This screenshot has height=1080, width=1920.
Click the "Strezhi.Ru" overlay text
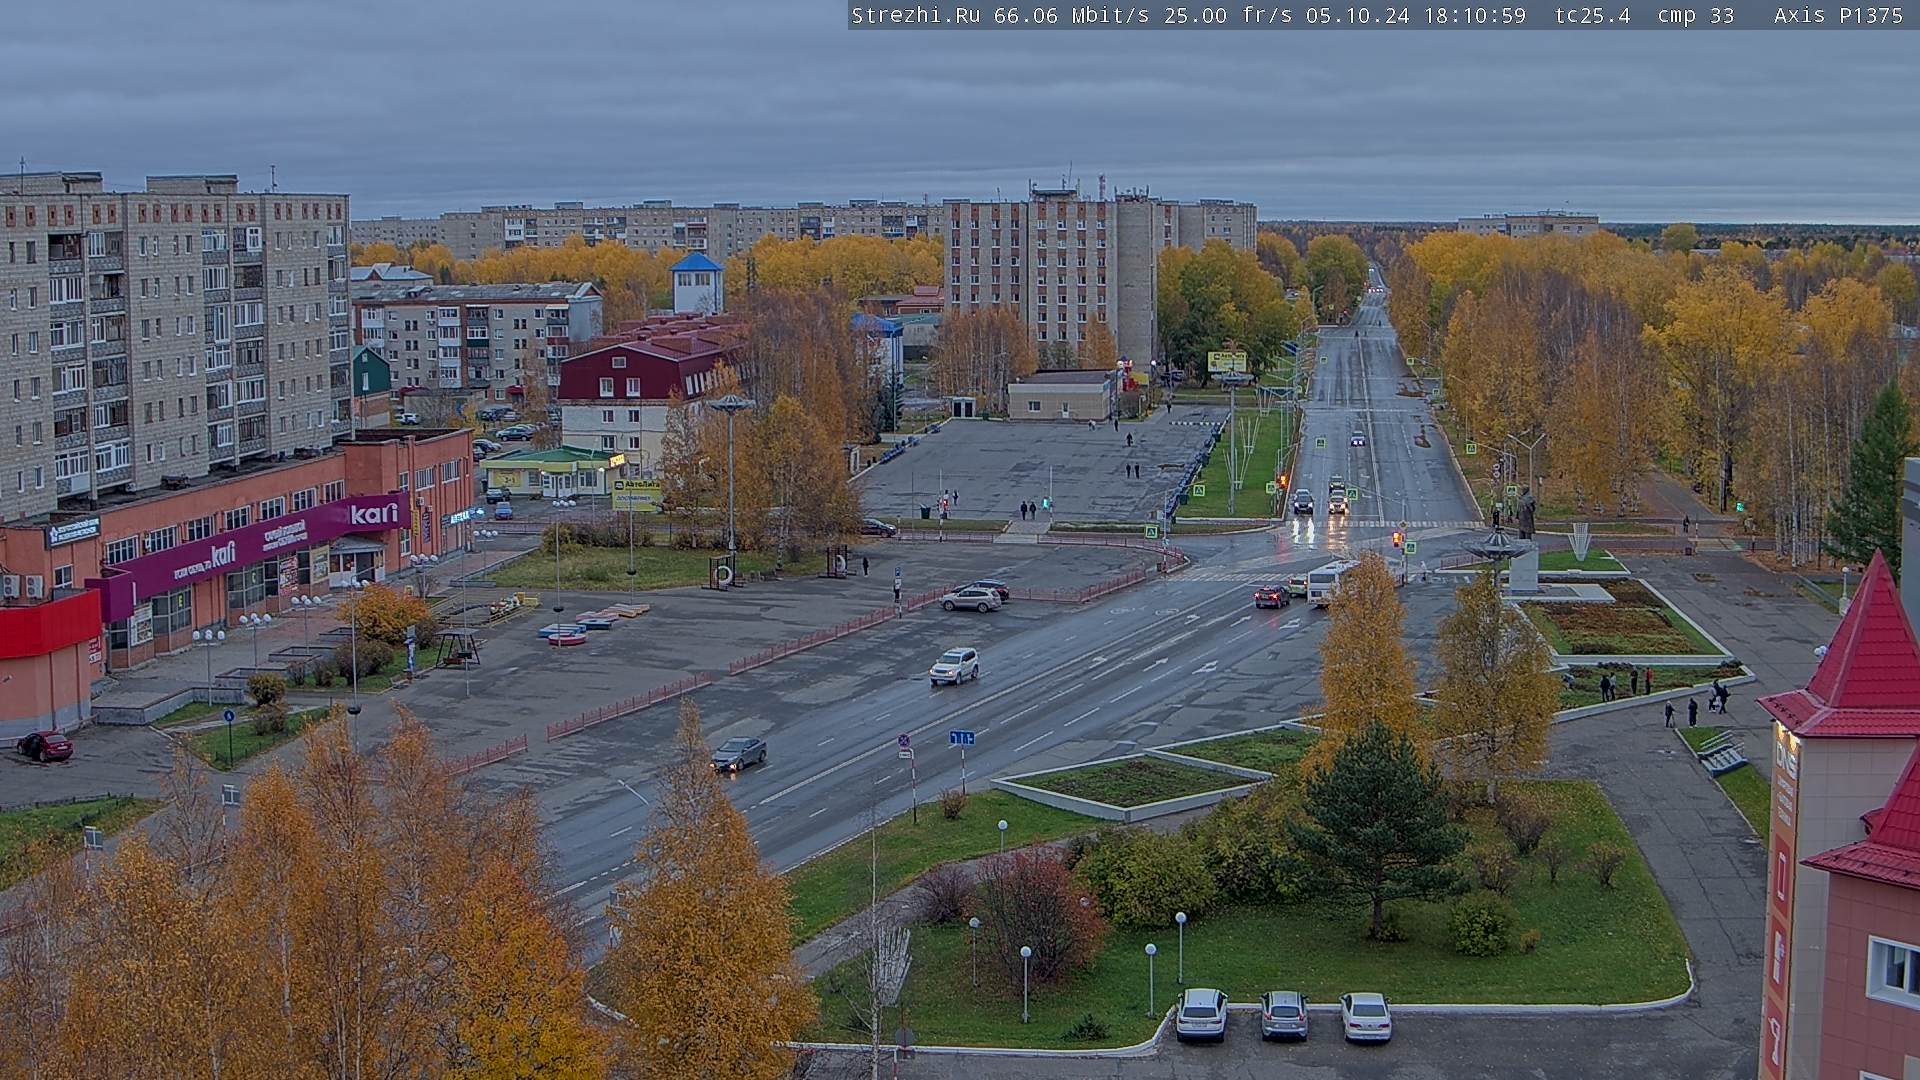[x=916, y=15]
